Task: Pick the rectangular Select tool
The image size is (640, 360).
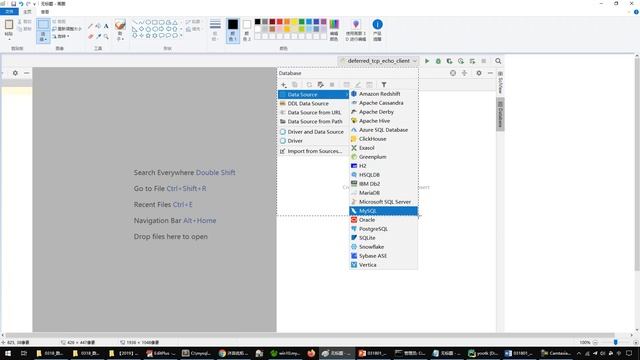Action: coord(43,24)
